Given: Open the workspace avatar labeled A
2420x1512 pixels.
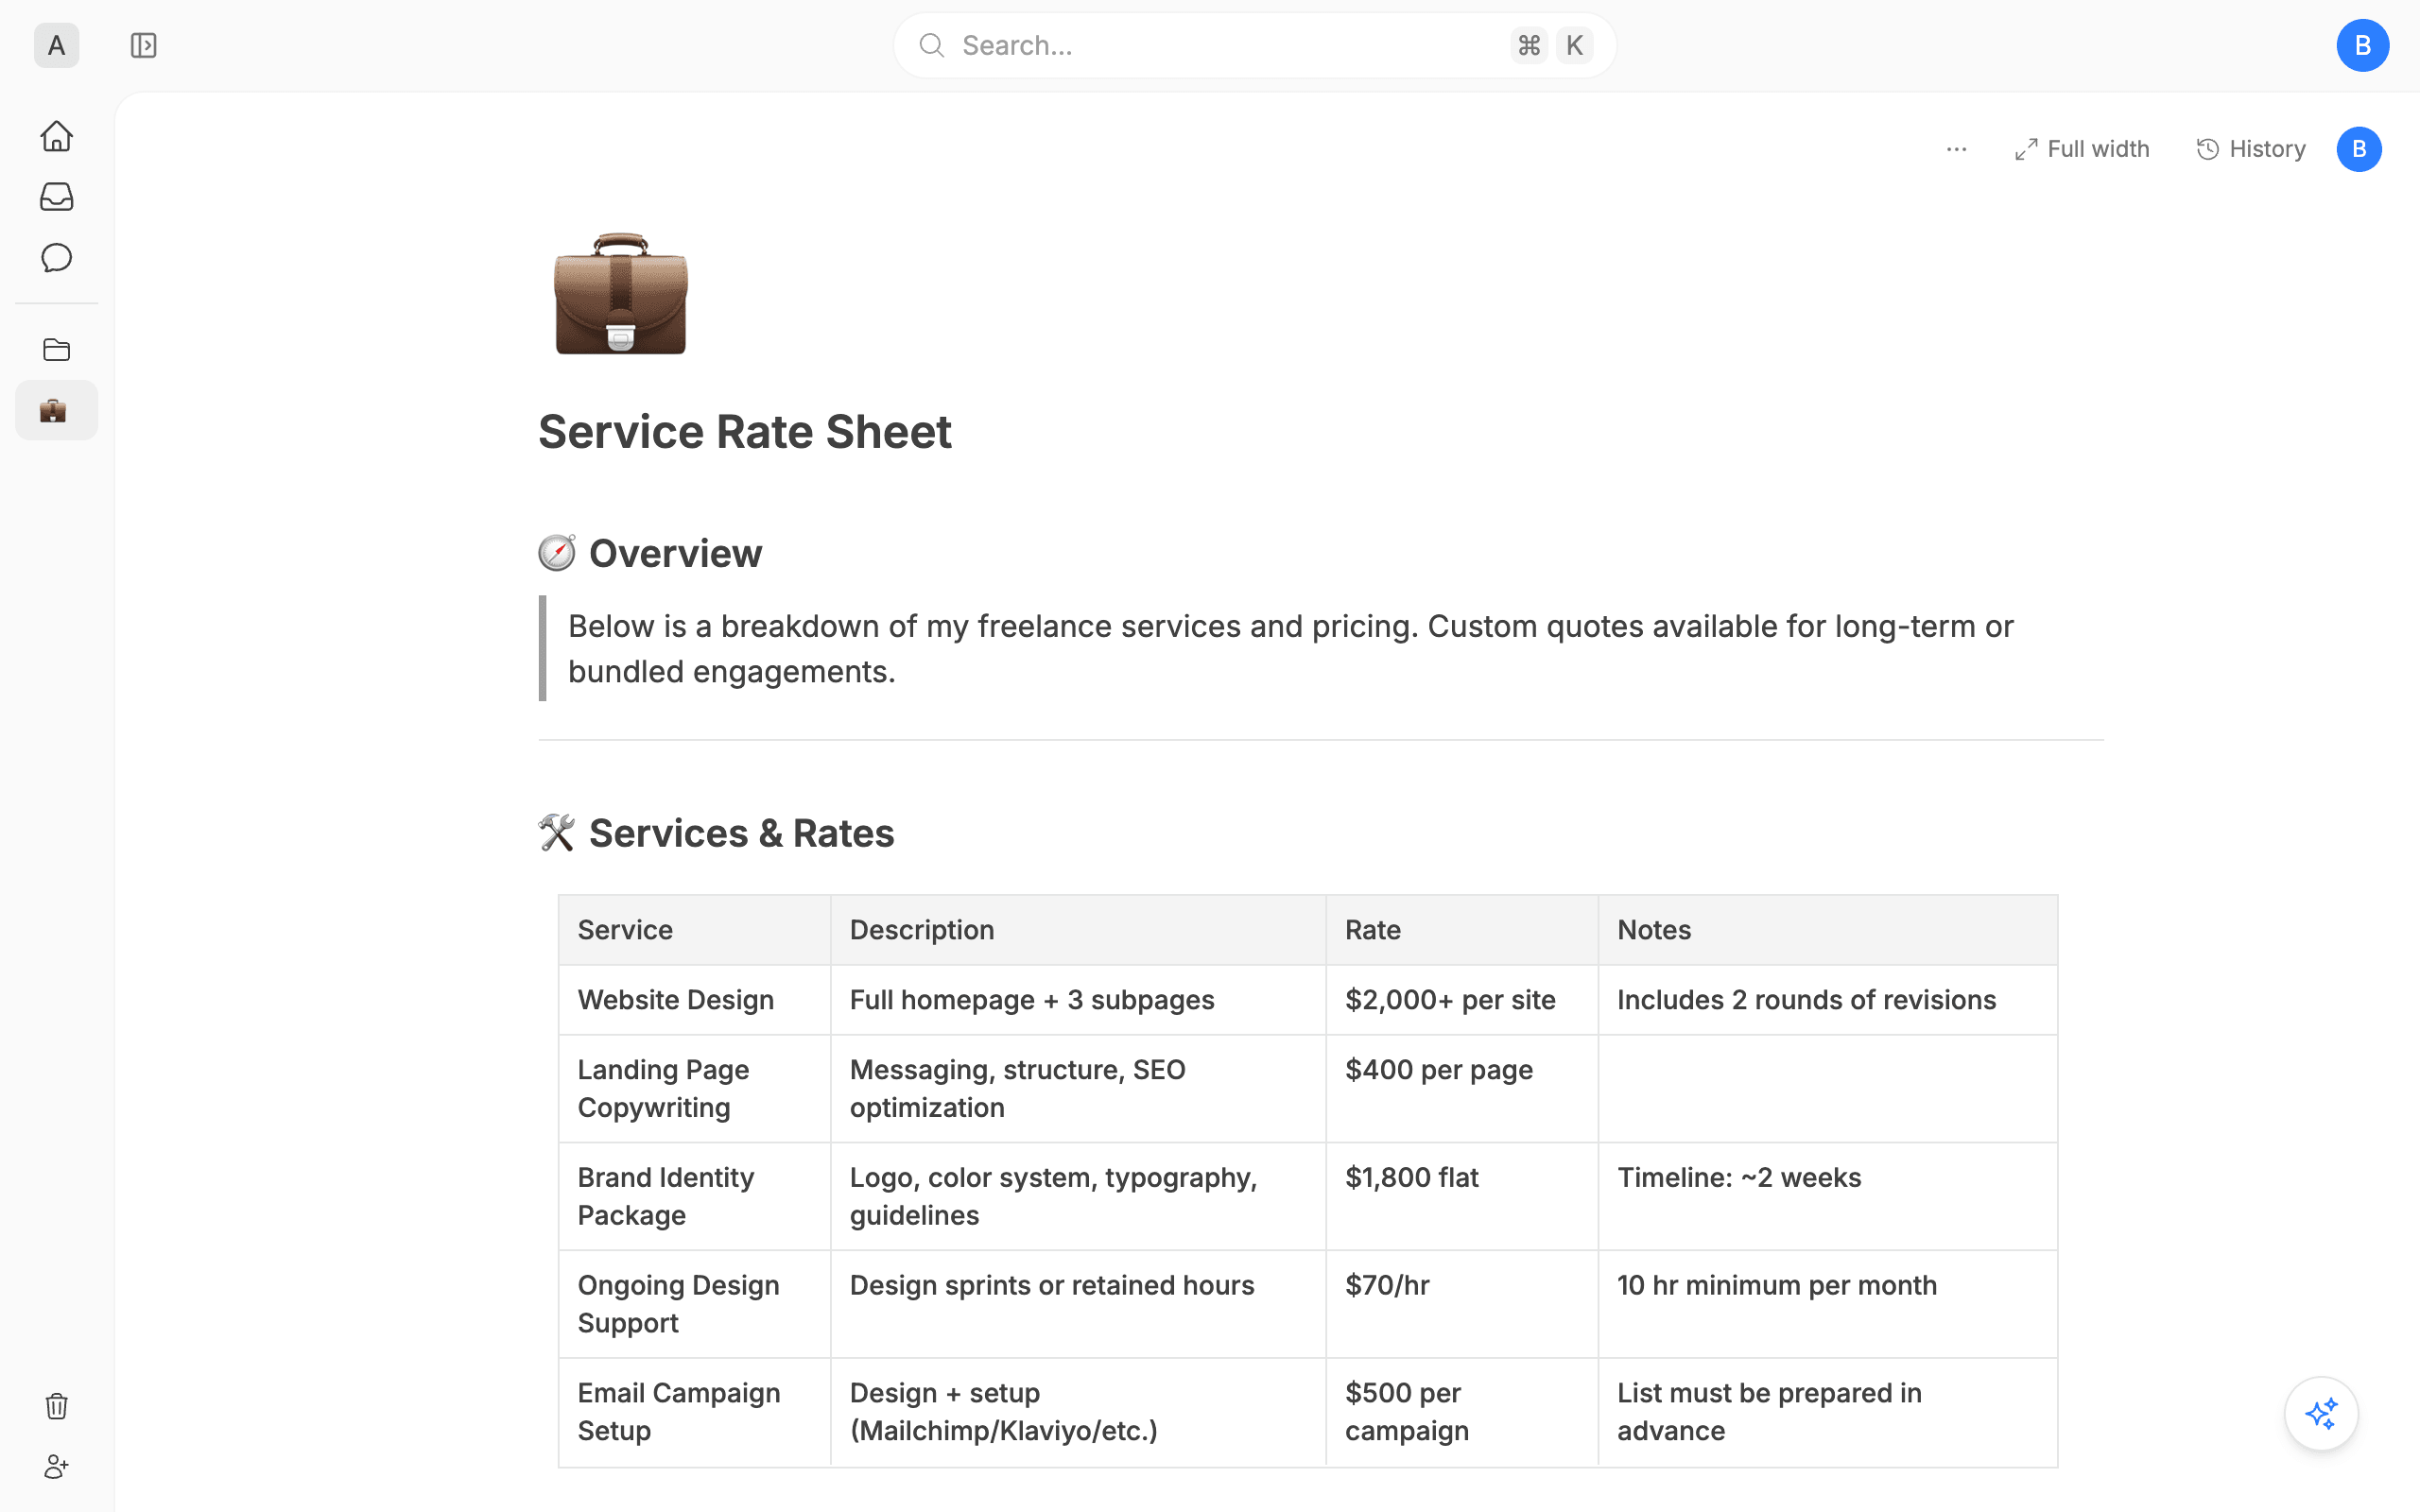Looking at the screenshot, I should coord(56,45).
